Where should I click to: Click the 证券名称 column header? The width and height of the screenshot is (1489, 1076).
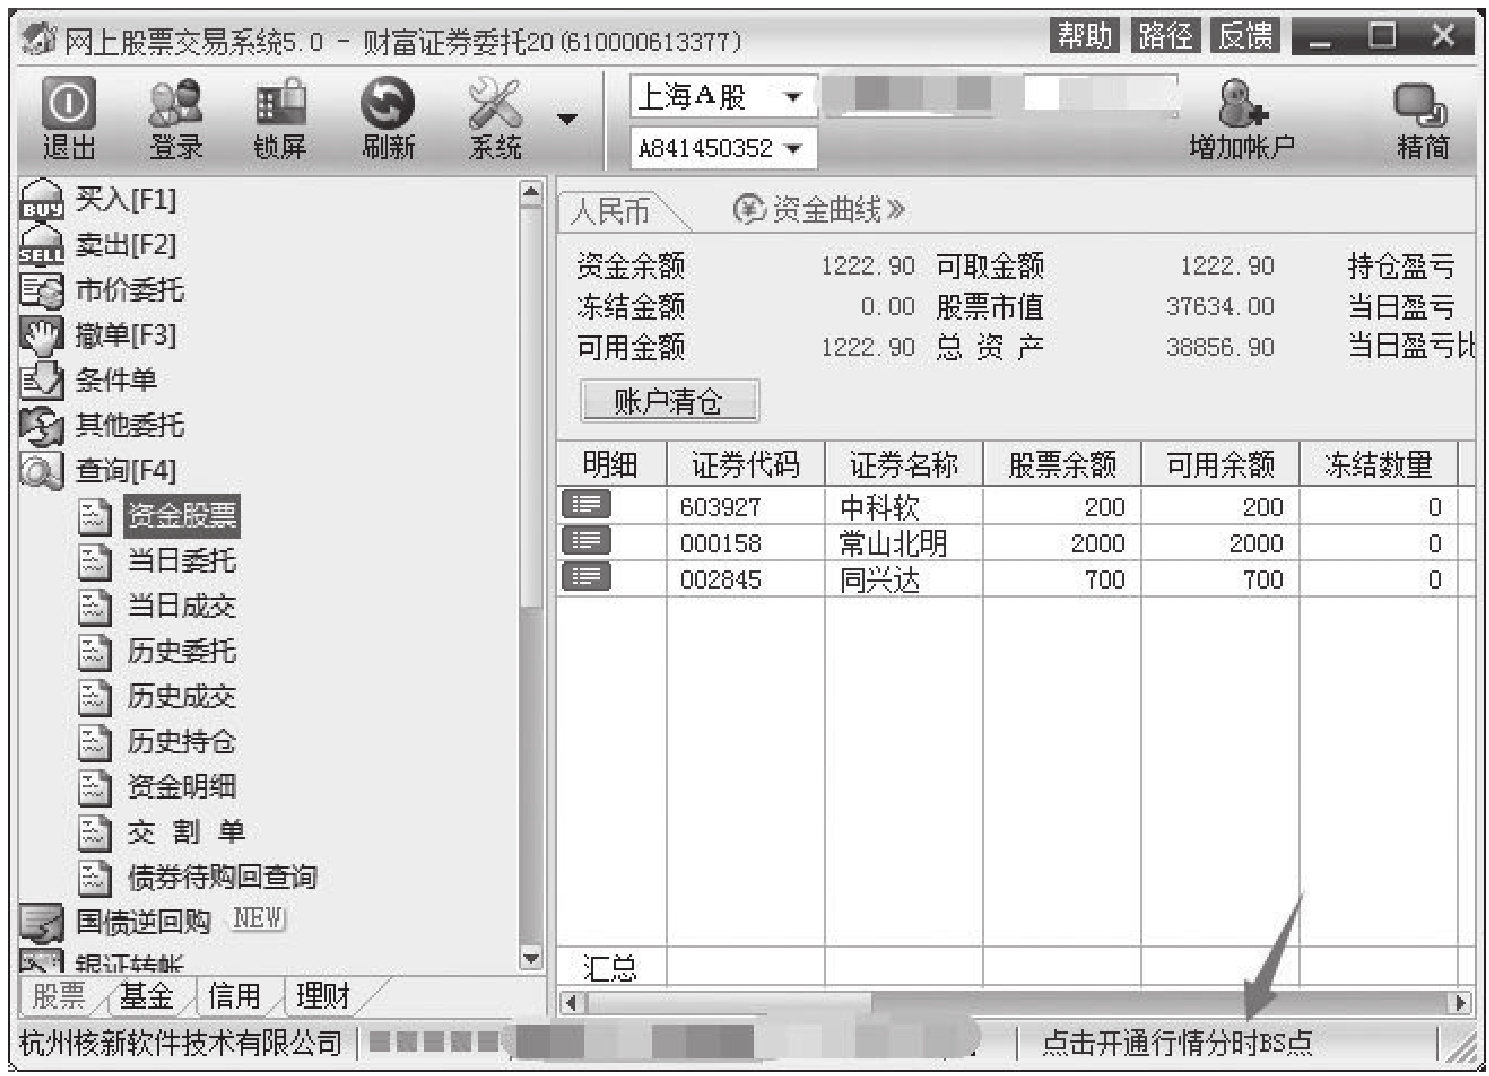903,465
